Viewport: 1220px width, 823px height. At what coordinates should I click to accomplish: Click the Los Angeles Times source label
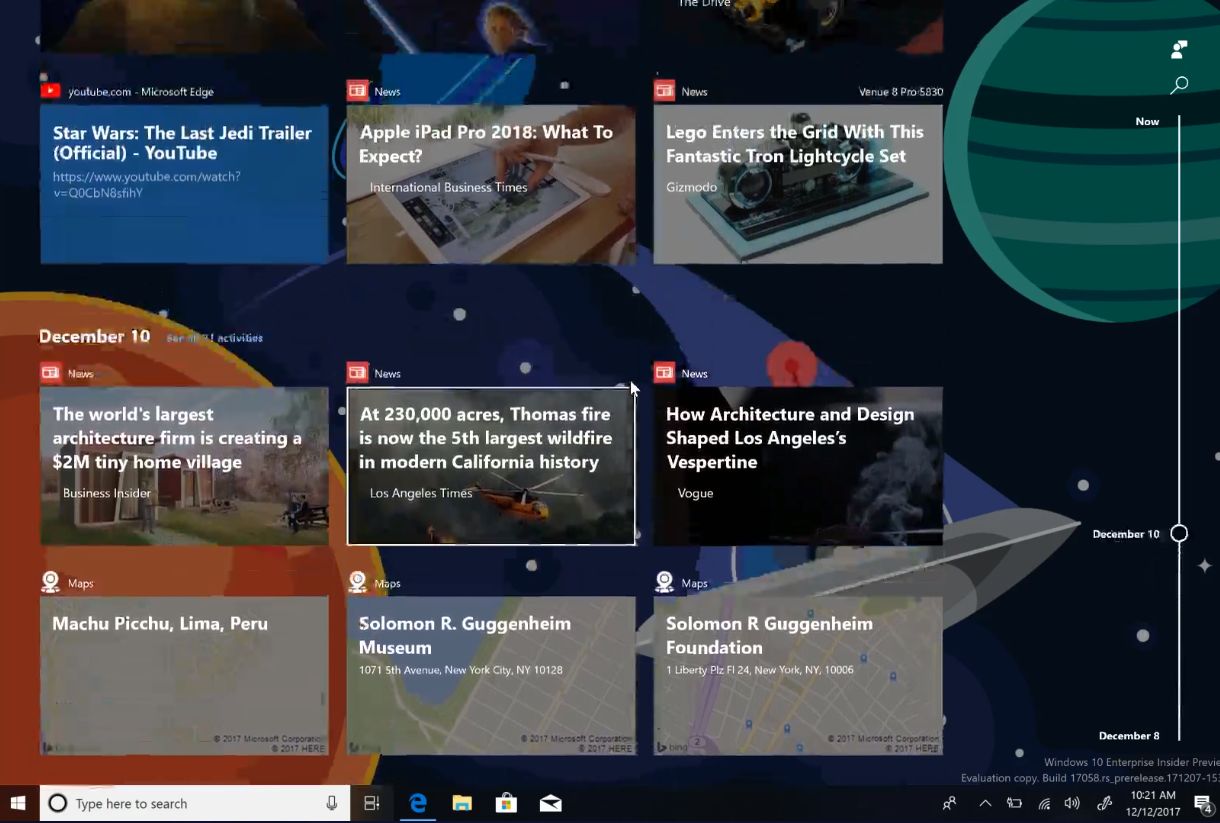click(421, 493)
